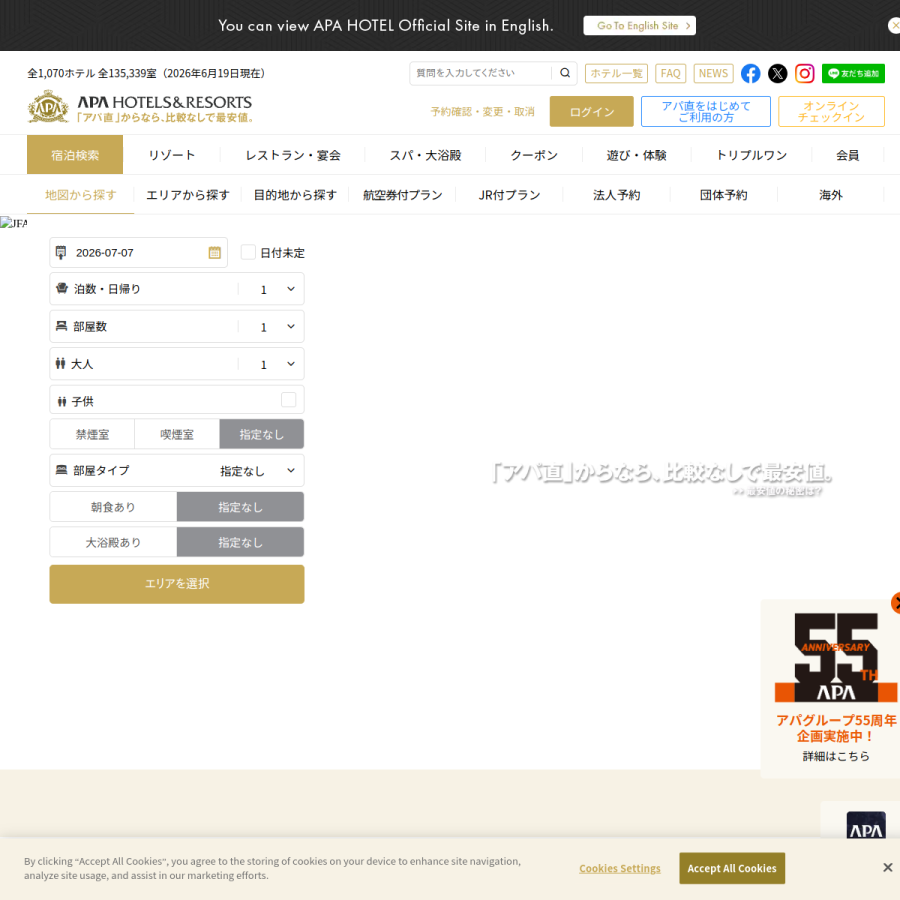Switch to 海外 tab
Screen dimensions: 900x900
click(831, 195)
